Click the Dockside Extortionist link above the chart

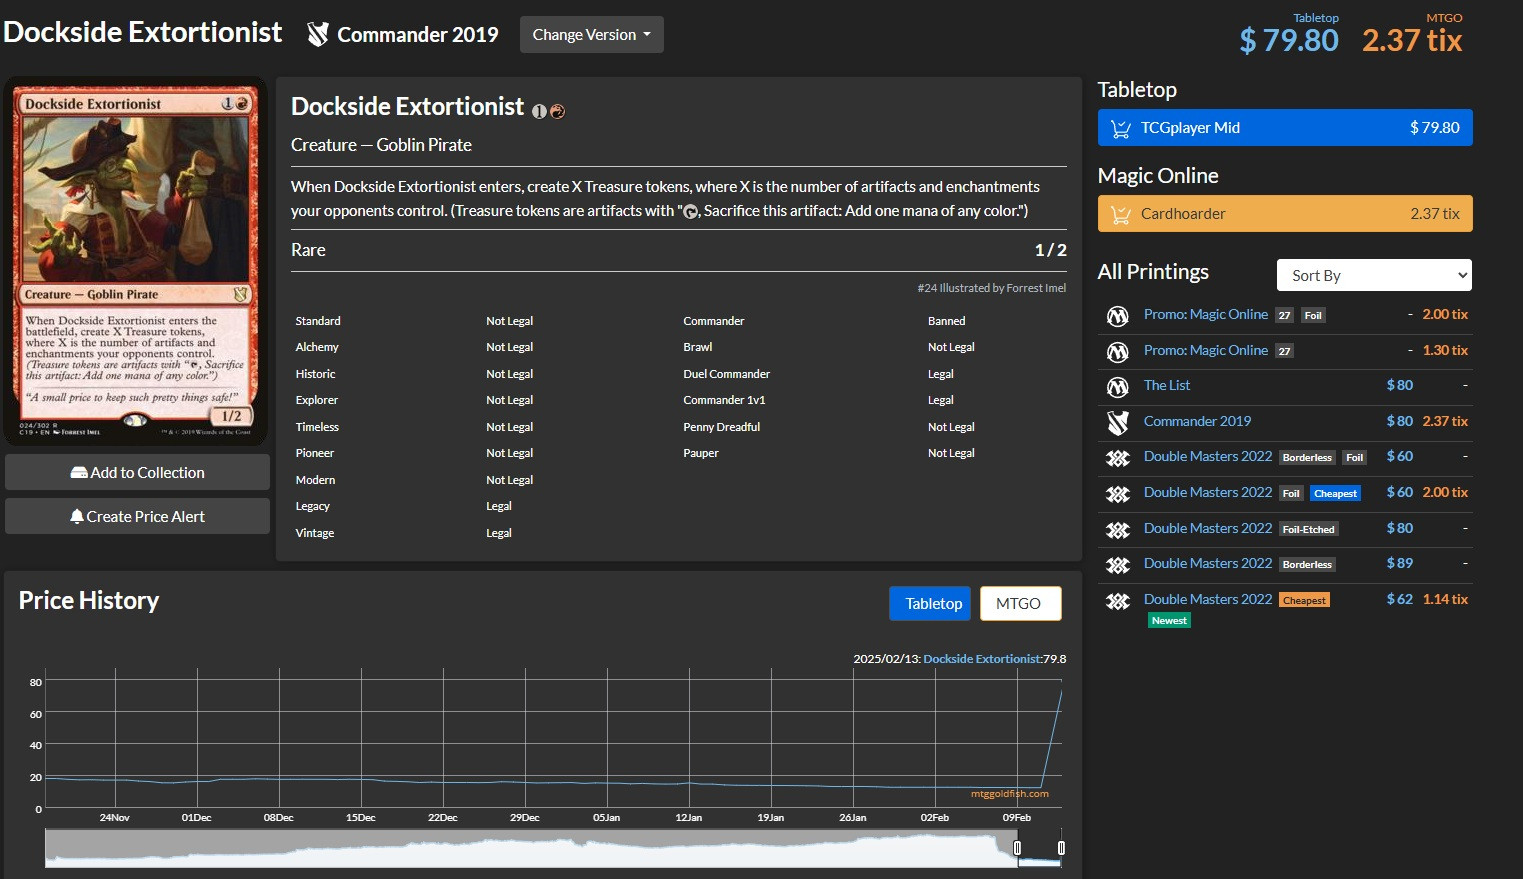pos(982,659)
